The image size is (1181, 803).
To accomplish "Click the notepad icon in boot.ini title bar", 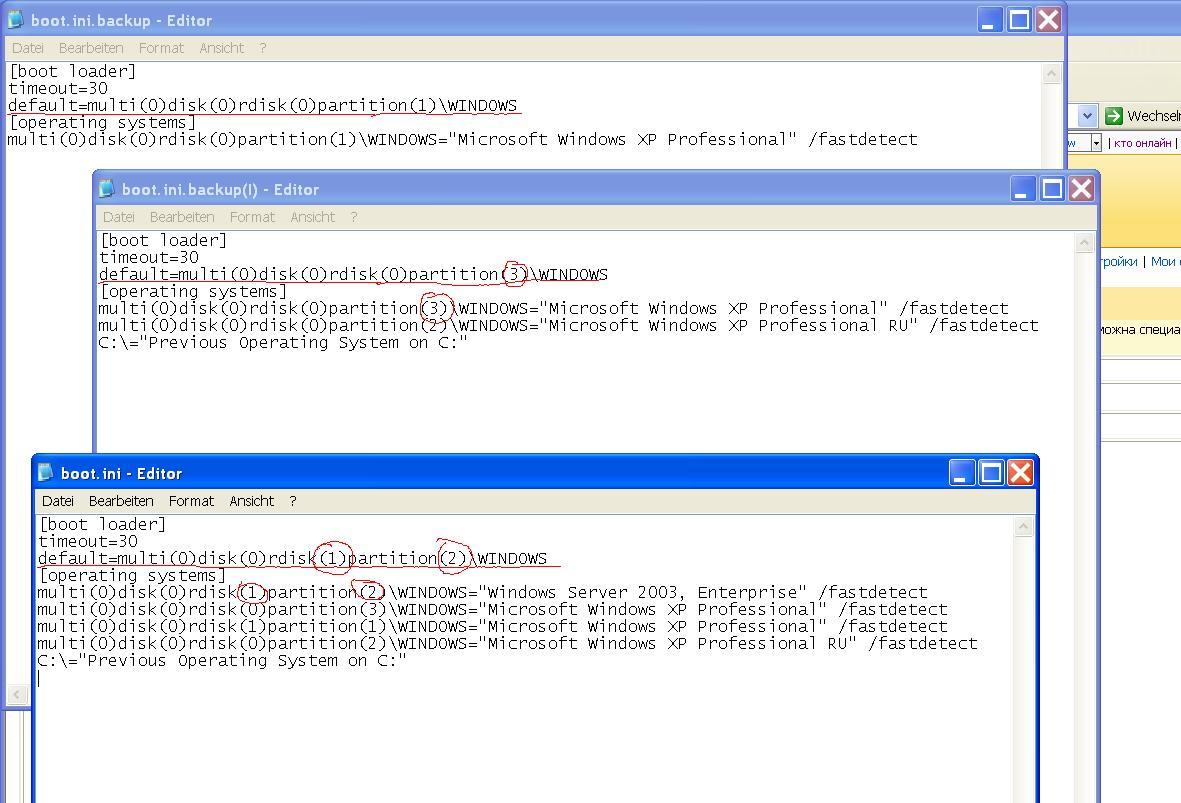I will (x=45, y=473).
